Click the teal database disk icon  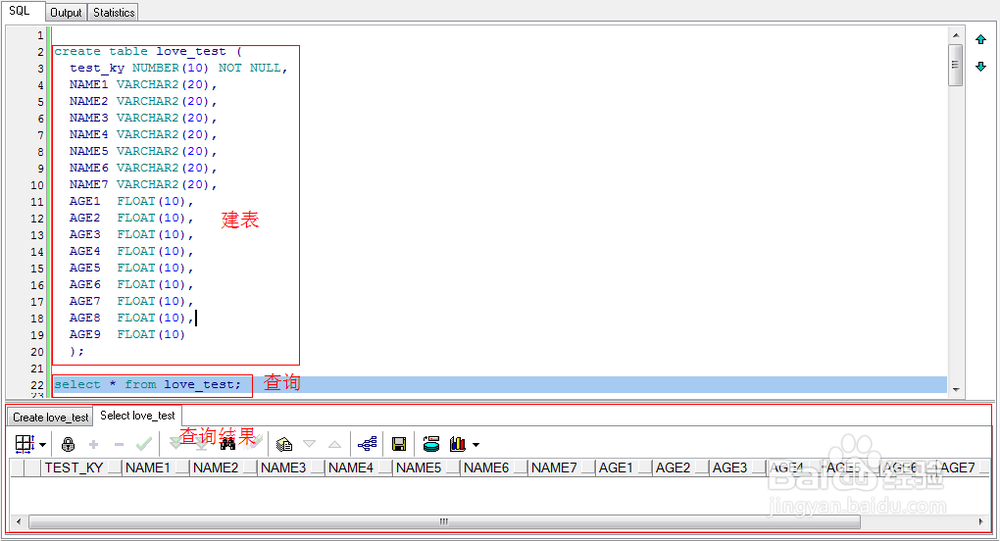tap(431, 444)
